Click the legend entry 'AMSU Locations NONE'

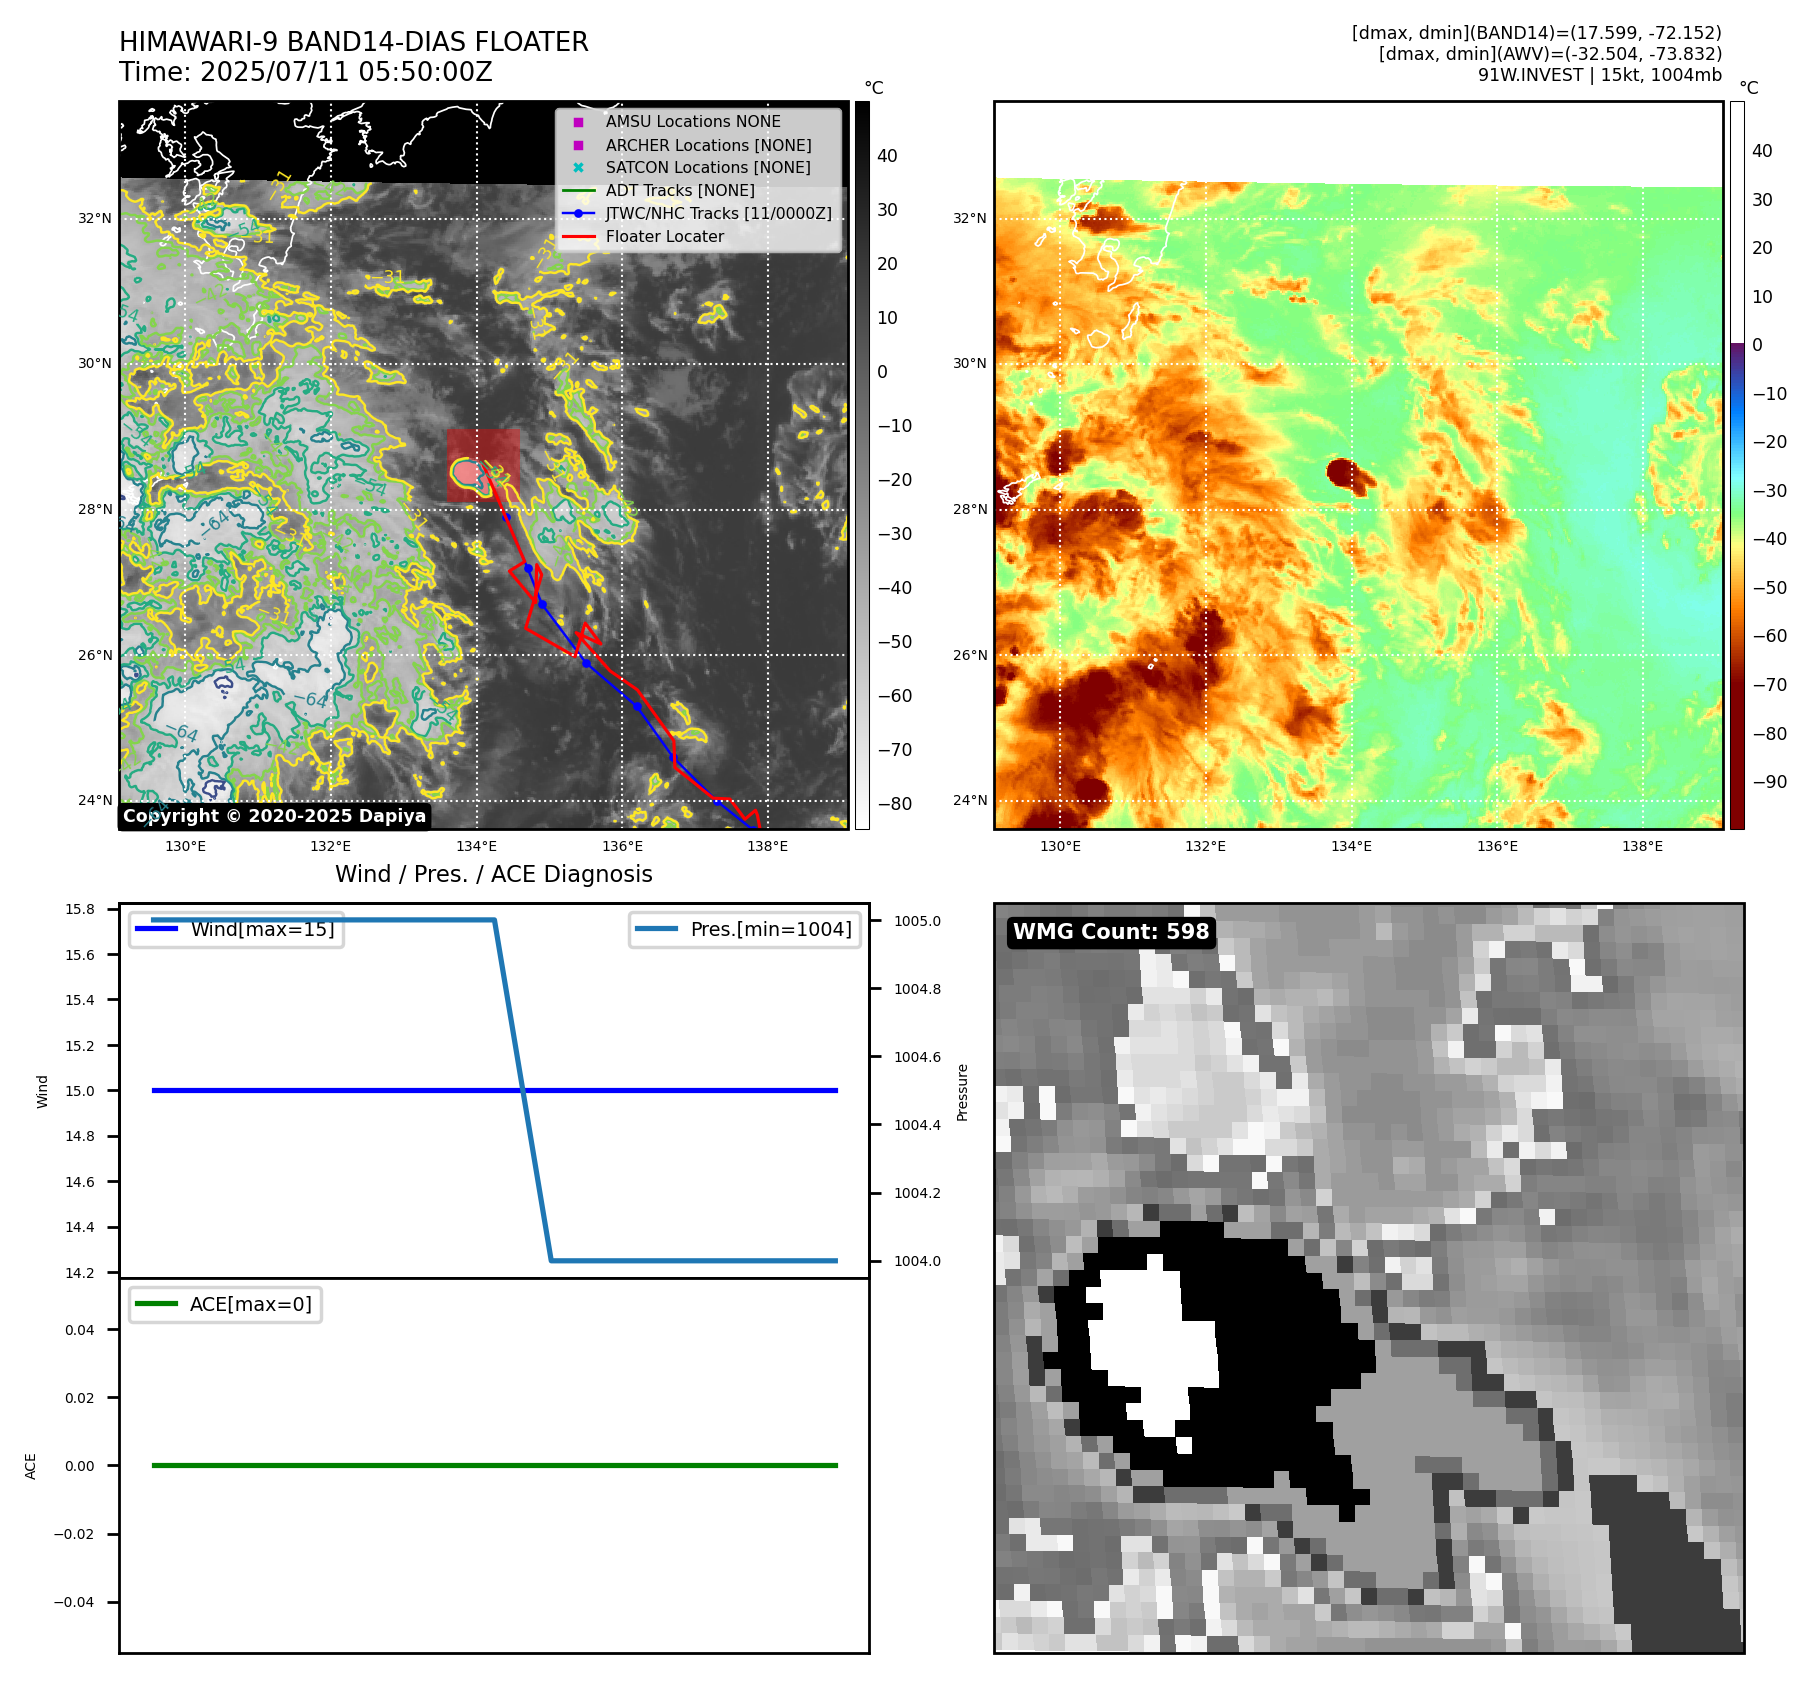693,121
